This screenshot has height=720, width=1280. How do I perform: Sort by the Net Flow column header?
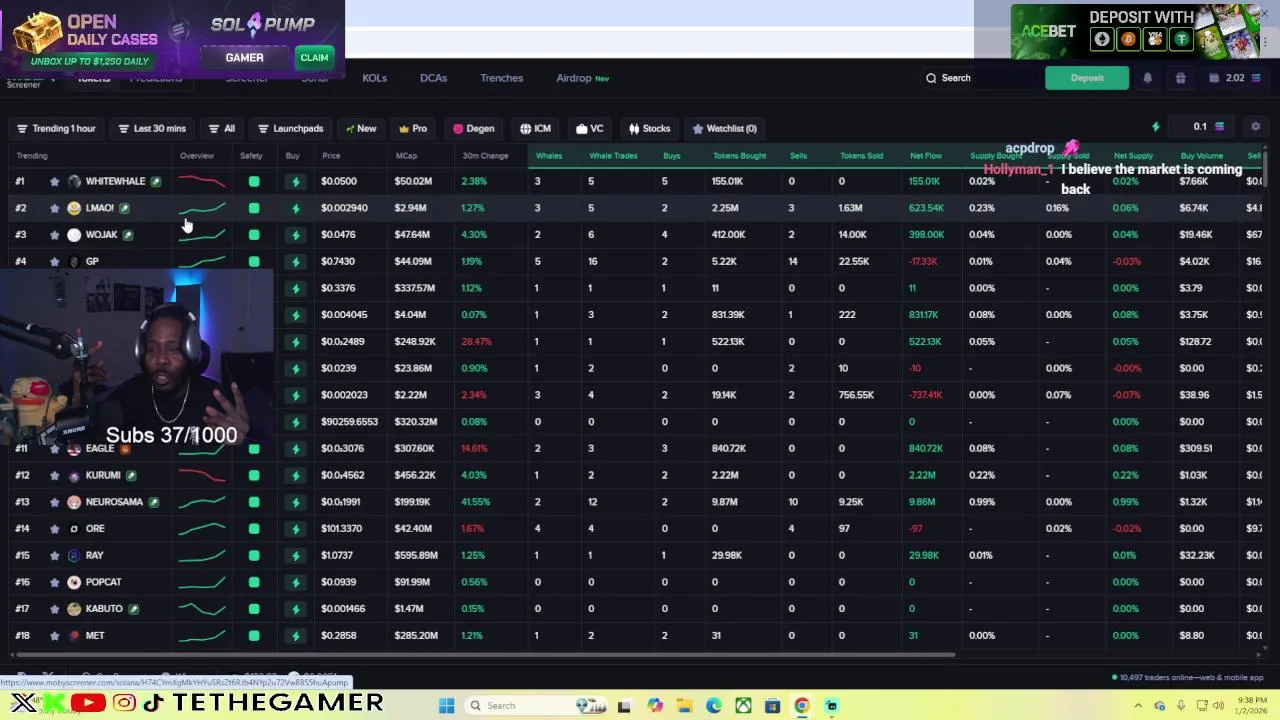(925, 156)
